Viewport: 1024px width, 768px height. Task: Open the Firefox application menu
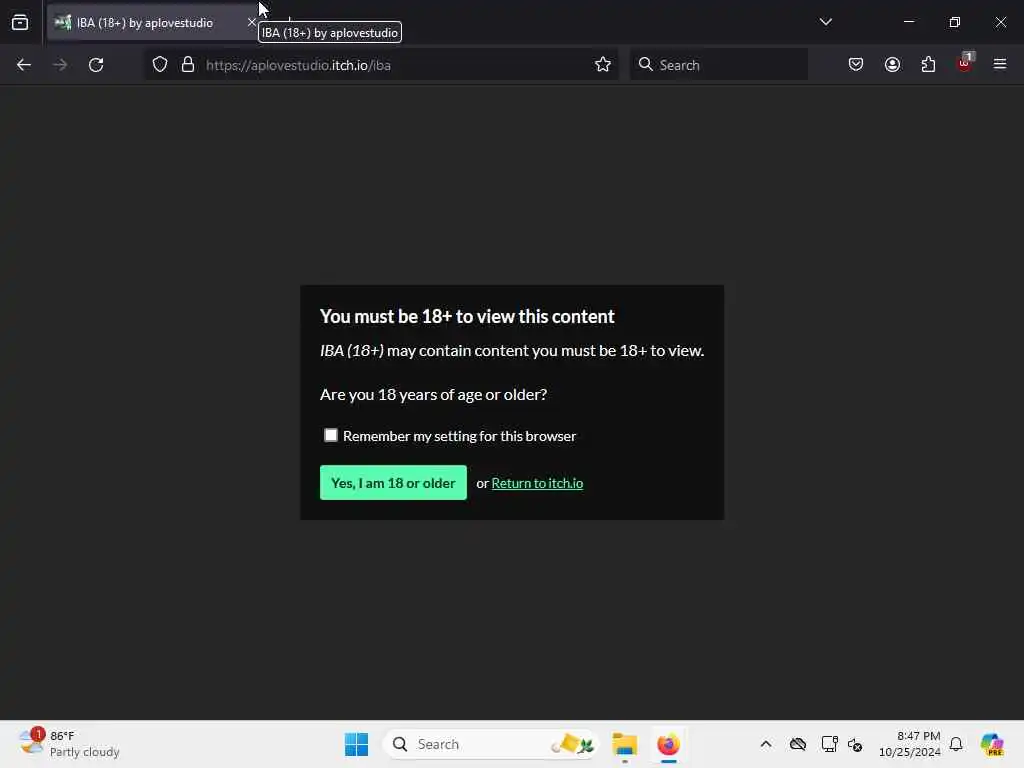click(x=1000, y=64)
